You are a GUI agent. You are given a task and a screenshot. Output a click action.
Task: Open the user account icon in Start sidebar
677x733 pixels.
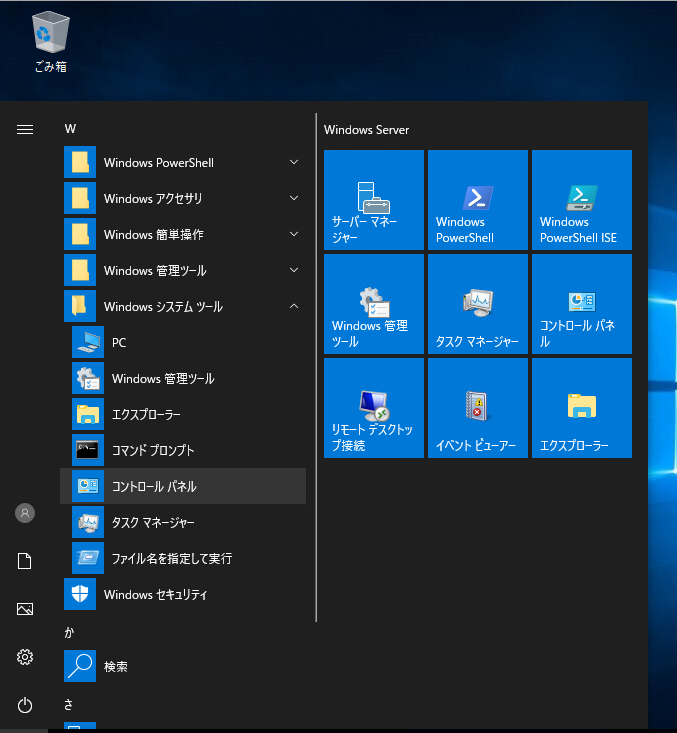[x=25, y=513]
